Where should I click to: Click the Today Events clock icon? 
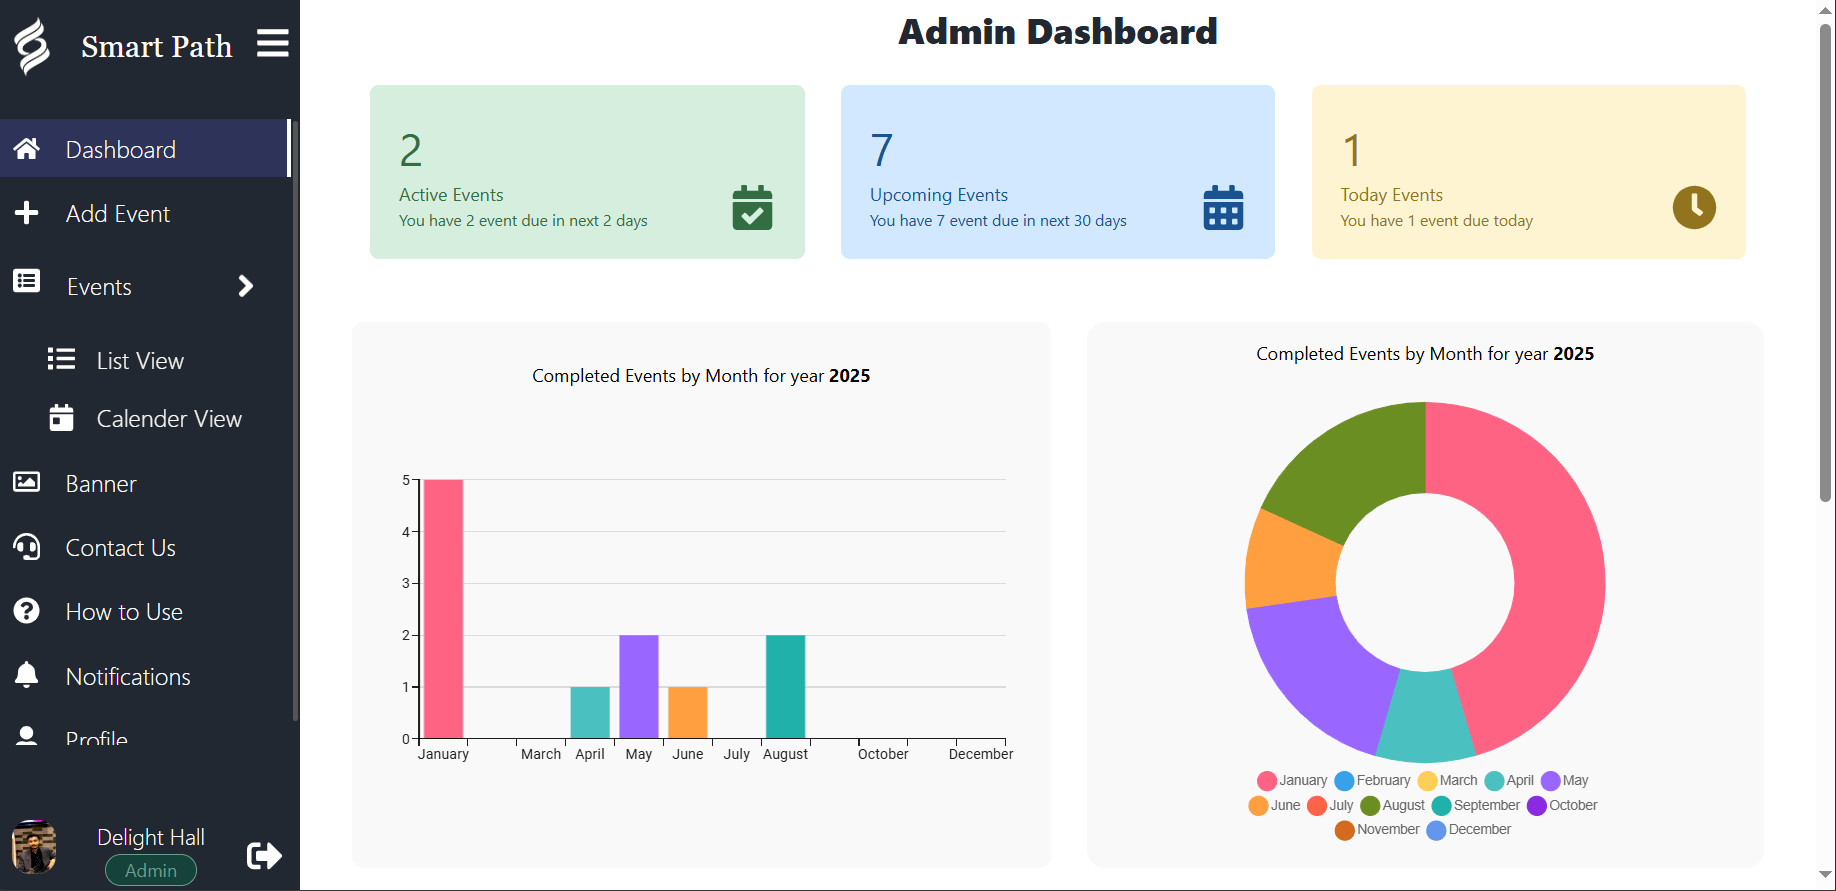pyautogui.click(x=1694, y=208)
